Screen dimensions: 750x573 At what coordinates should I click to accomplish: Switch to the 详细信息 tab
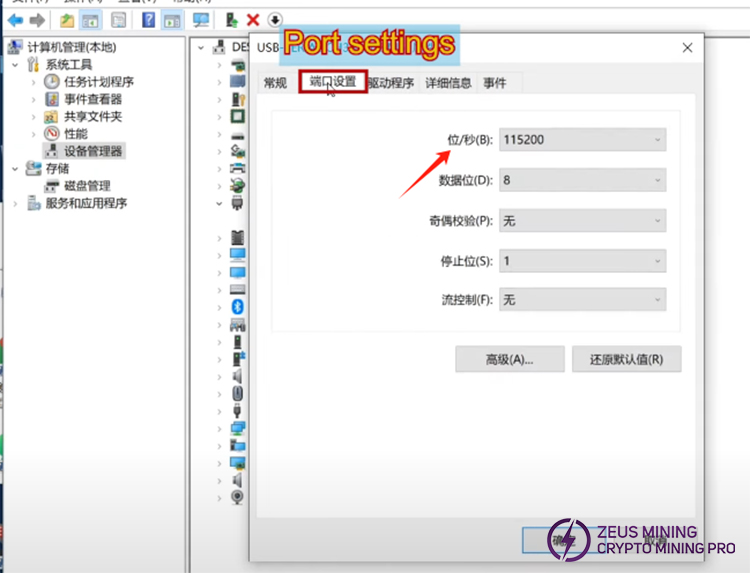448,83
